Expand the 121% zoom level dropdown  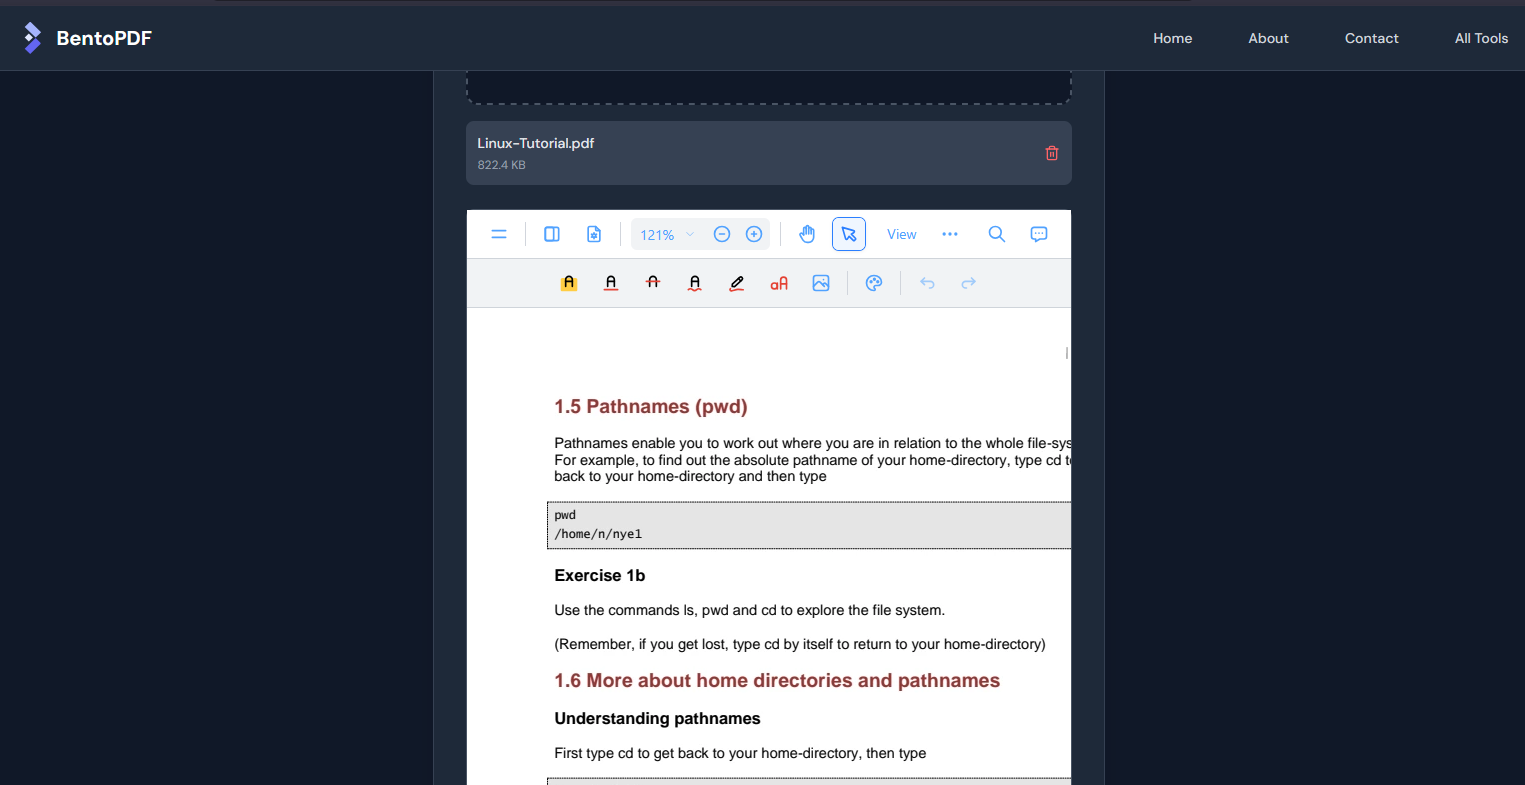667,235
